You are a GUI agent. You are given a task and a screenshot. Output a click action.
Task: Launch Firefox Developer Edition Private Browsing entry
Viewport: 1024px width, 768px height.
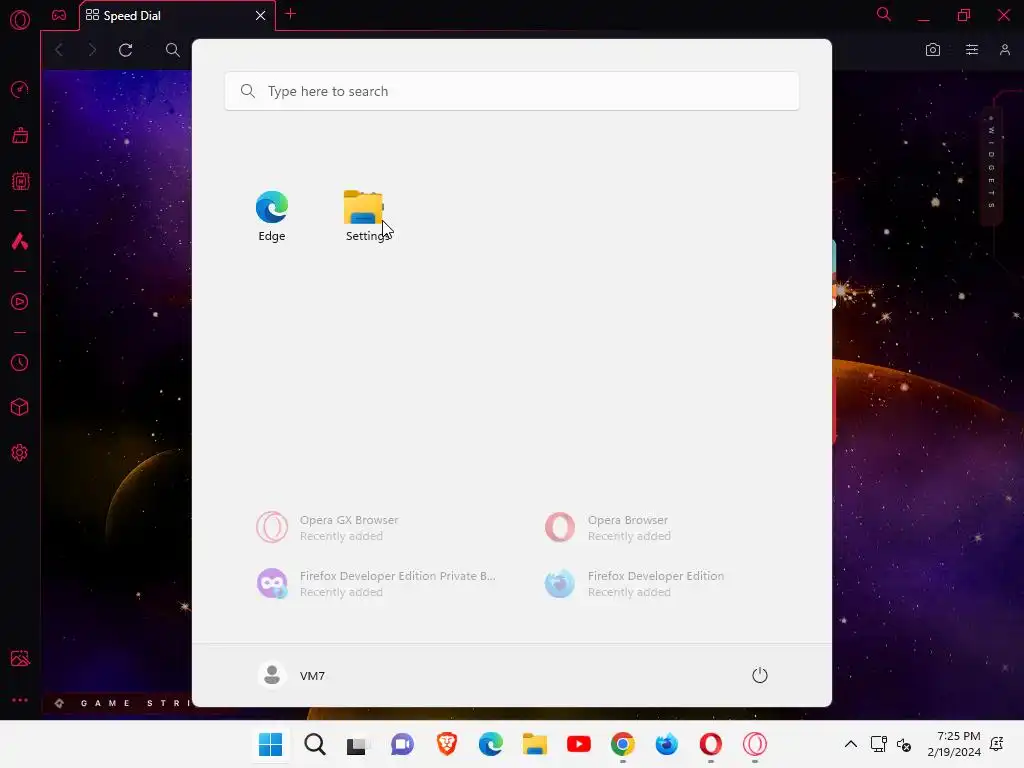(376, 584)
